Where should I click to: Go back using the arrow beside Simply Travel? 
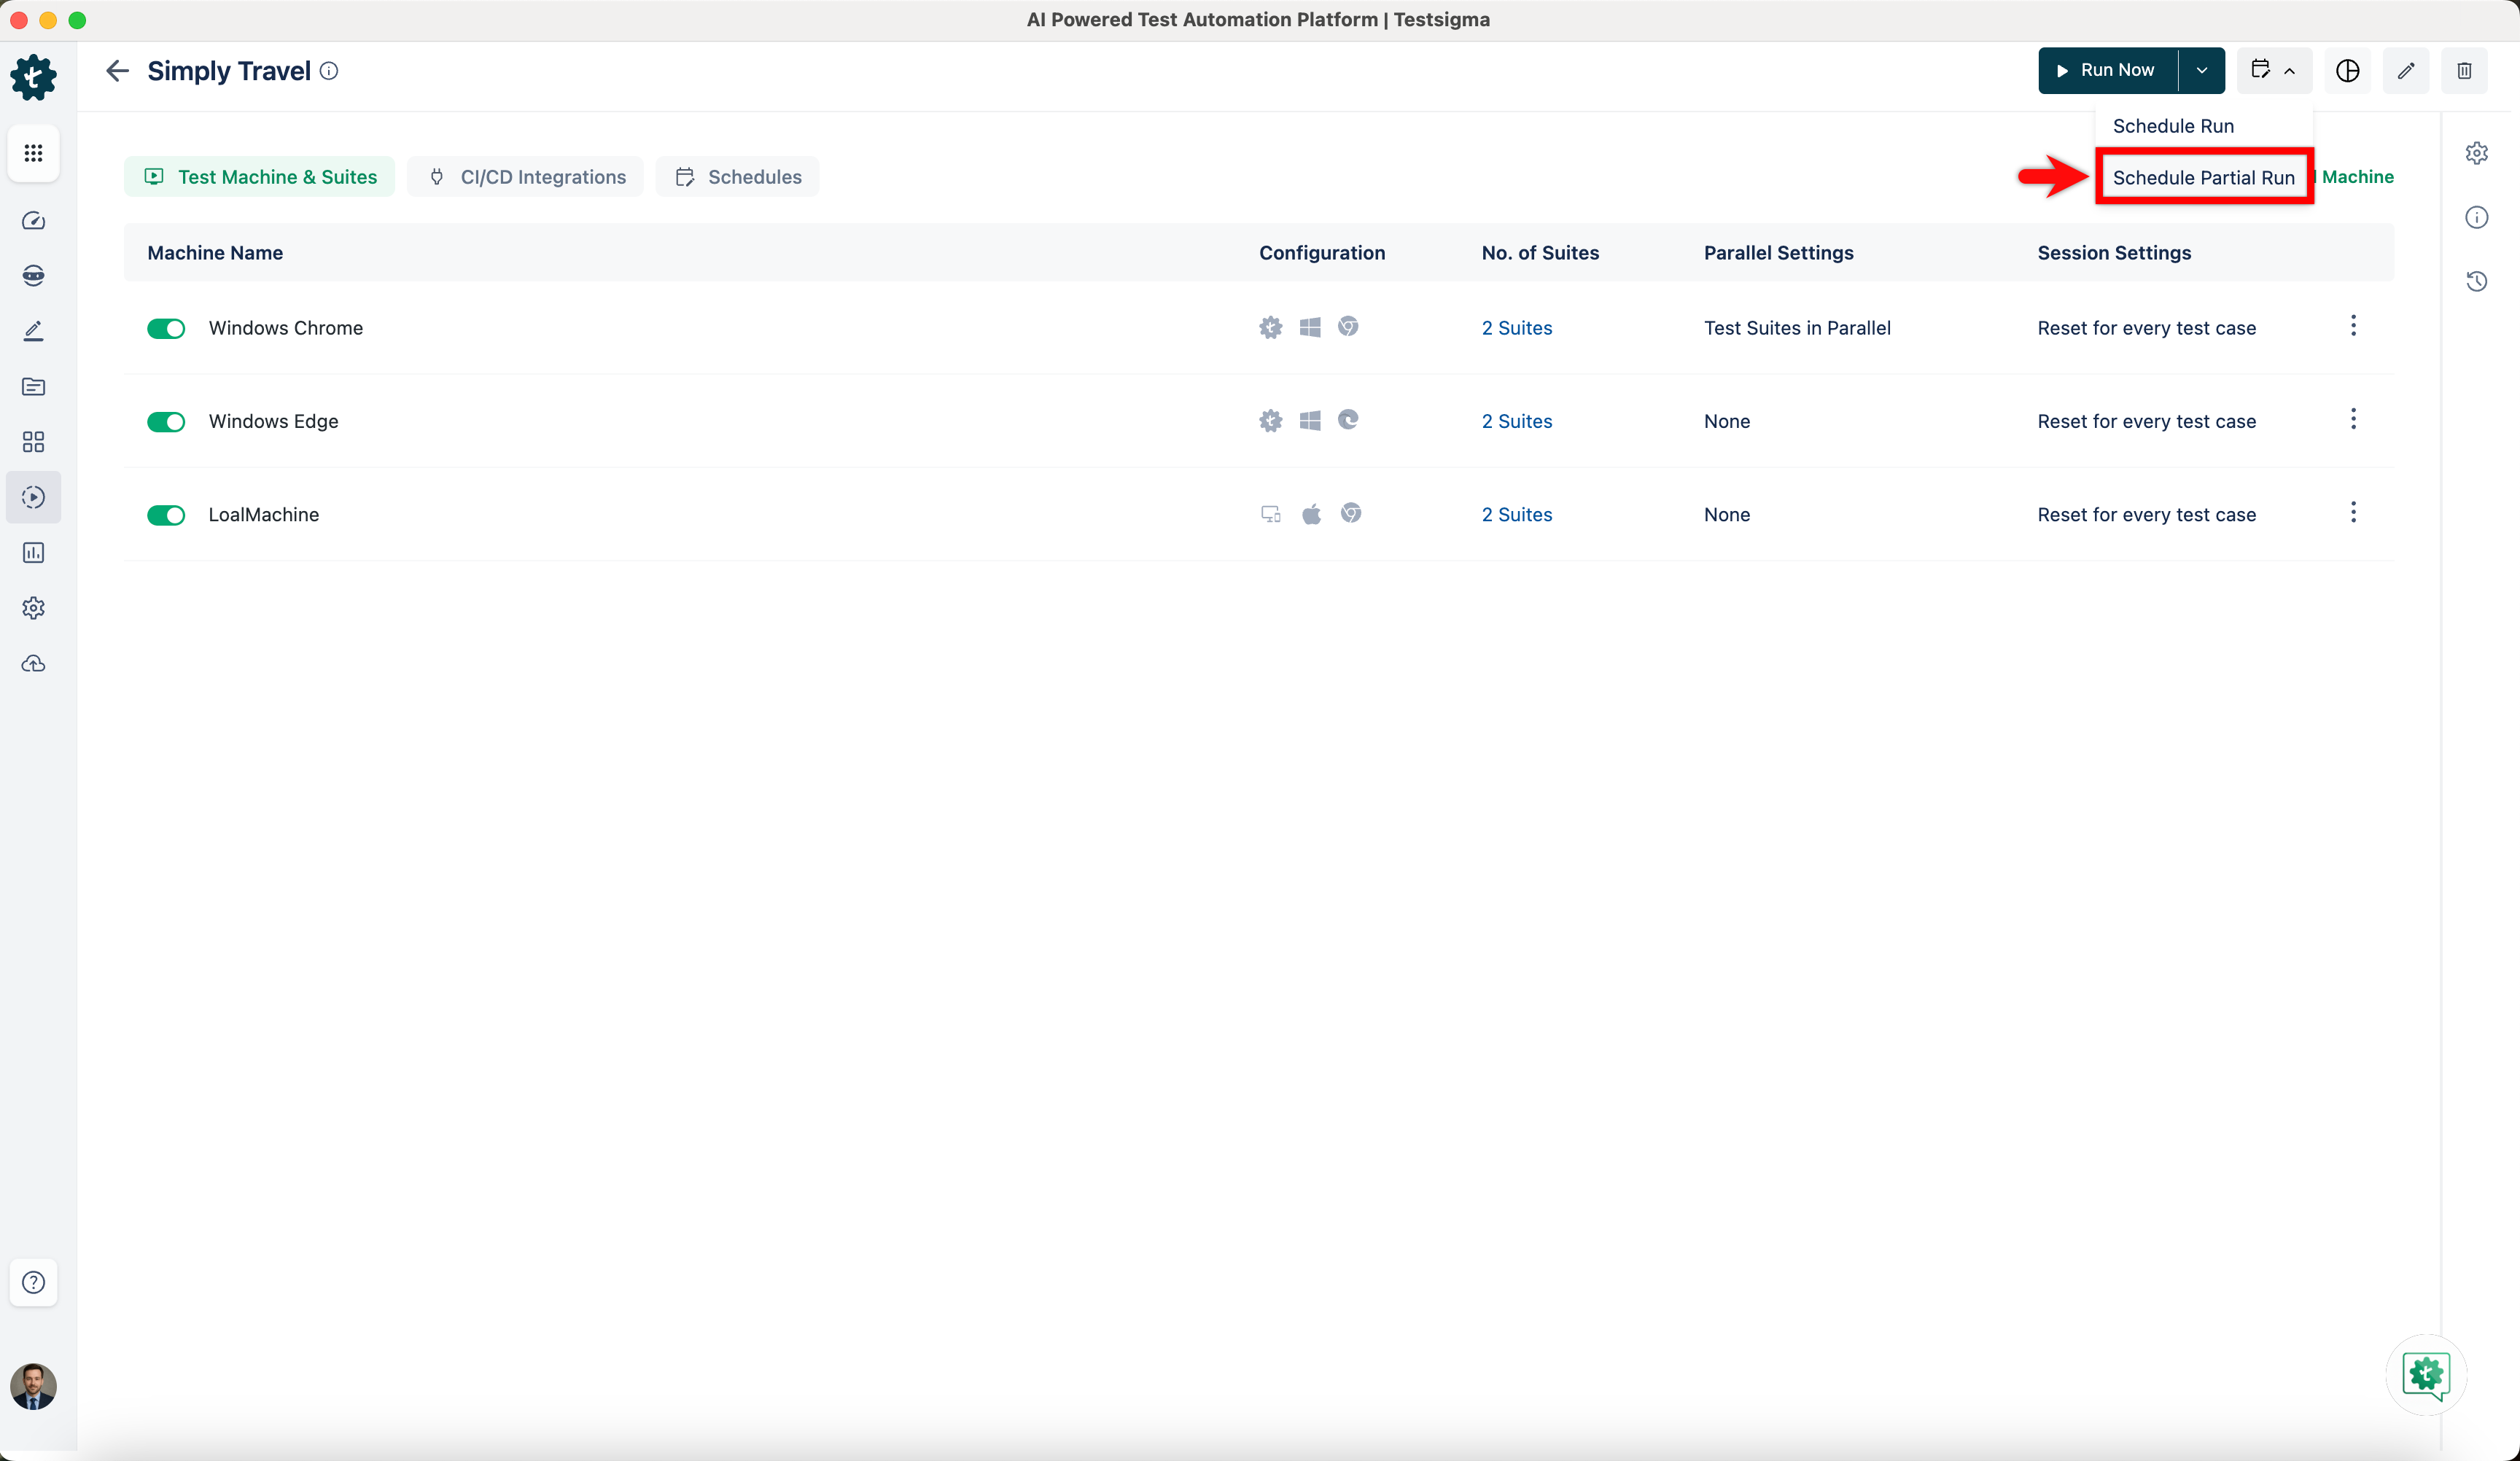click(117, 71)
